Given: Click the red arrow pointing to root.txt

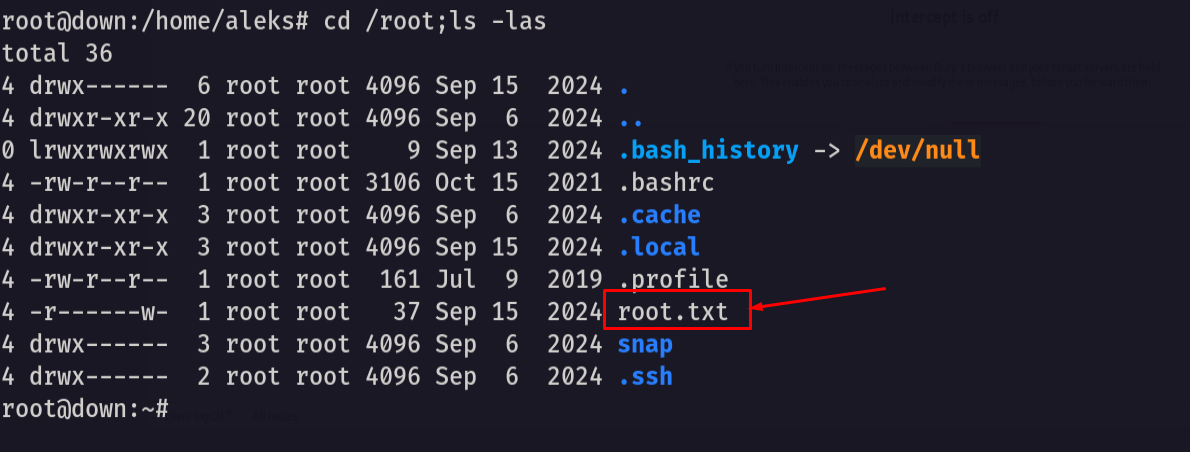Looking at the screenshot, I should pyautogui.click(x=818, y=298).
